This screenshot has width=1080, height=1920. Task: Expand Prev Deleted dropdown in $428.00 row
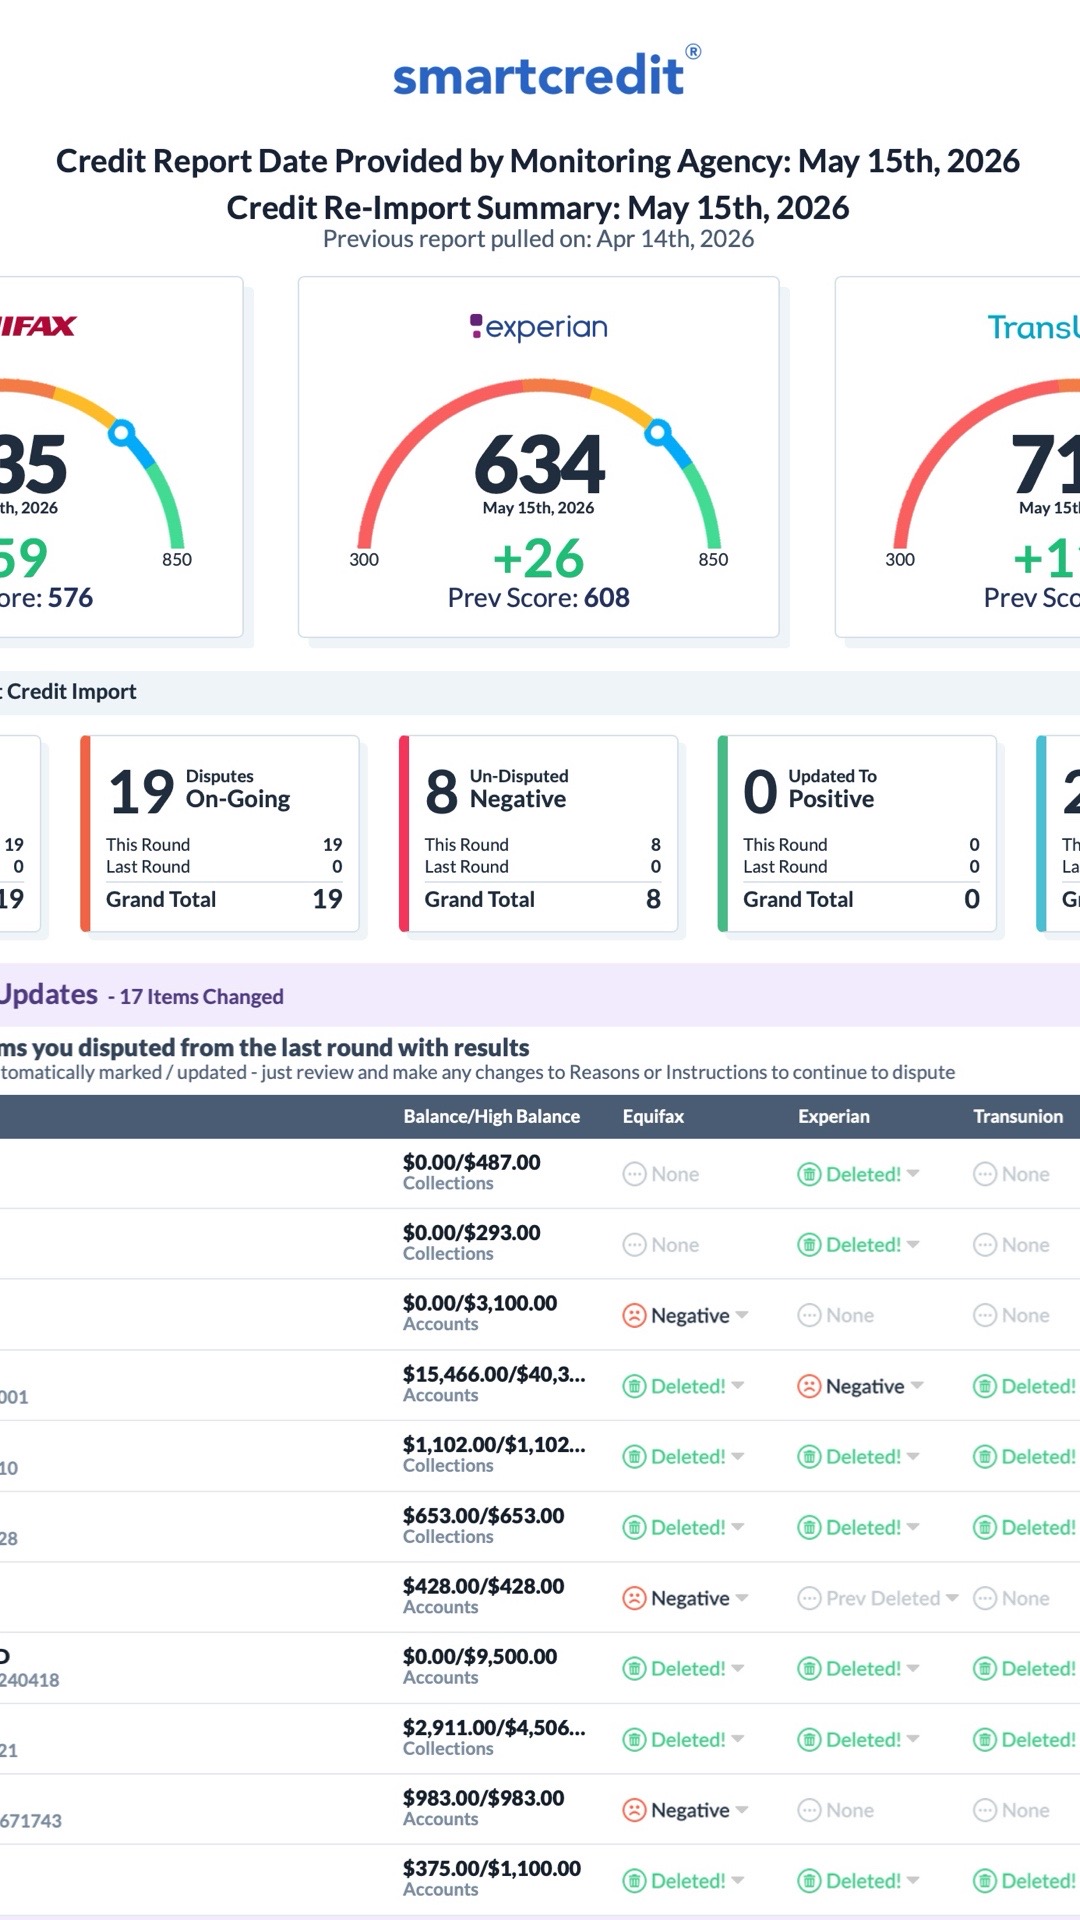[952, 1598]
